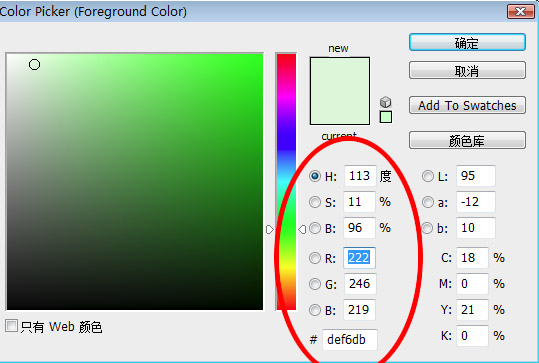Click the hex color def6db field
This screenshot has width=539, height=363.
tap(349, 340)
